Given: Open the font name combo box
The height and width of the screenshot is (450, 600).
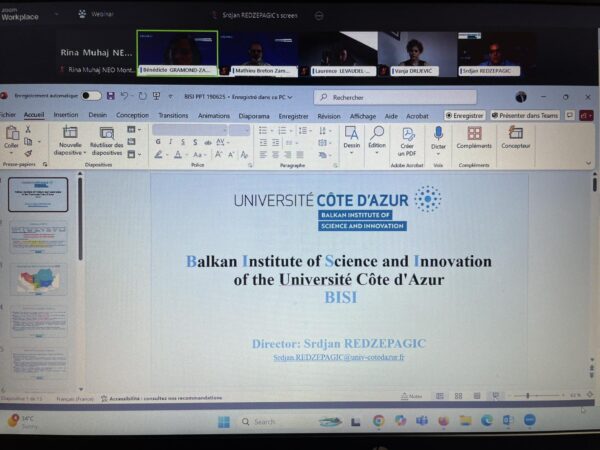Looking at the screenshot, I should pos(190,130).
